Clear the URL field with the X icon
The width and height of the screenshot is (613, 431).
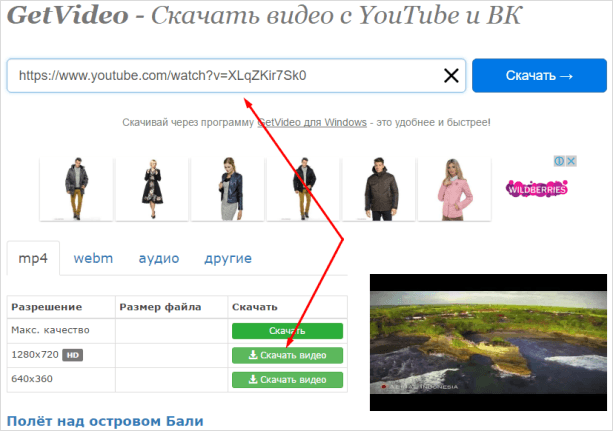click(451, 75)
